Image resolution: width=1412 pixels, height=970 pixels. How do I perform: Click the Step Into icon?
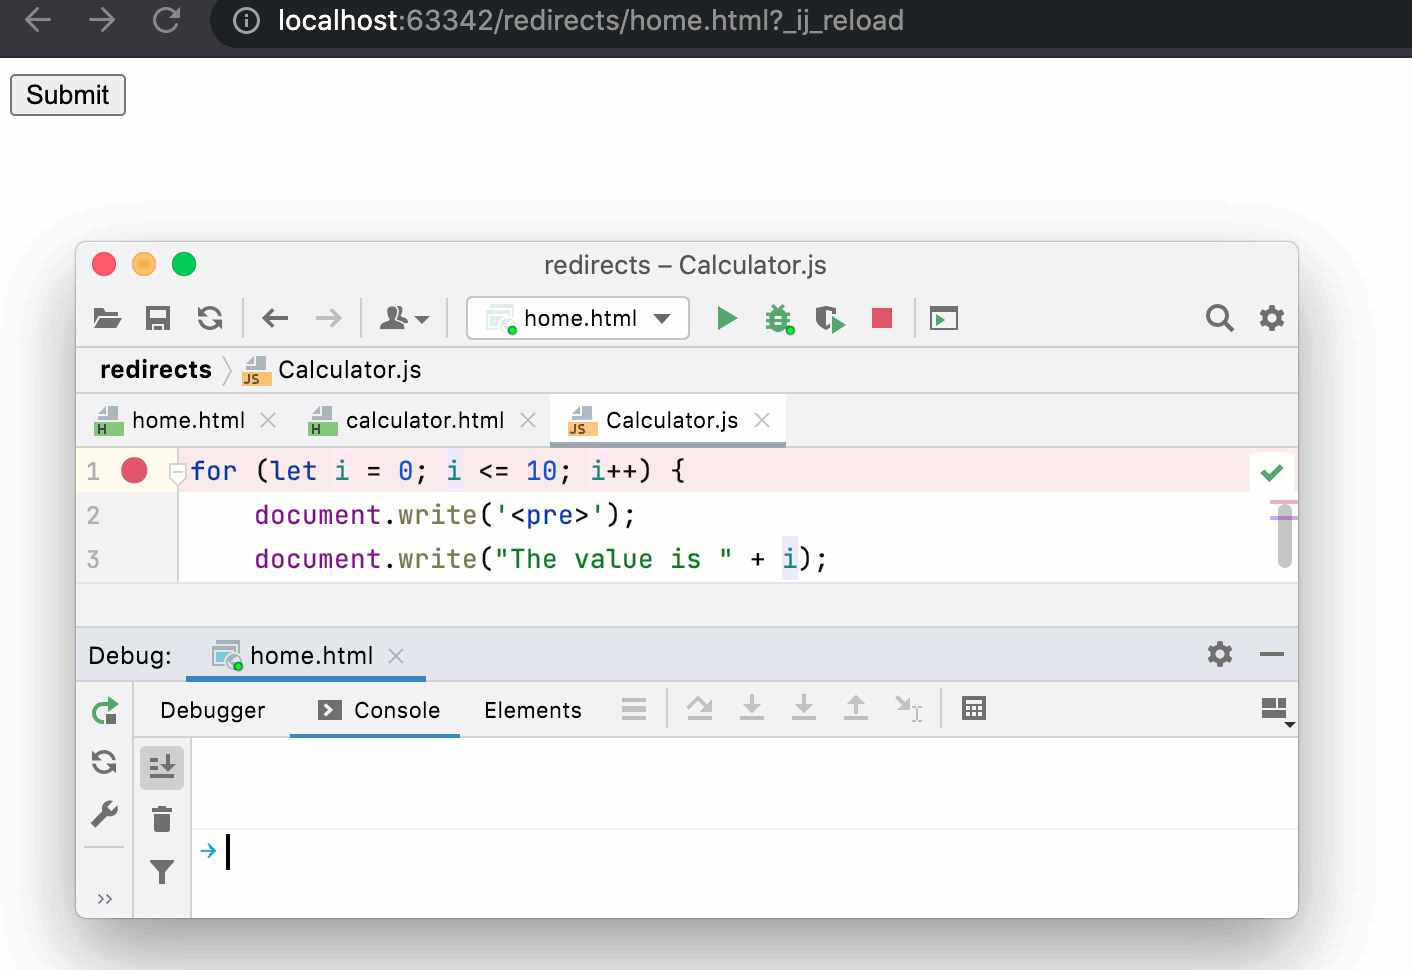click(x=752, y=709)
